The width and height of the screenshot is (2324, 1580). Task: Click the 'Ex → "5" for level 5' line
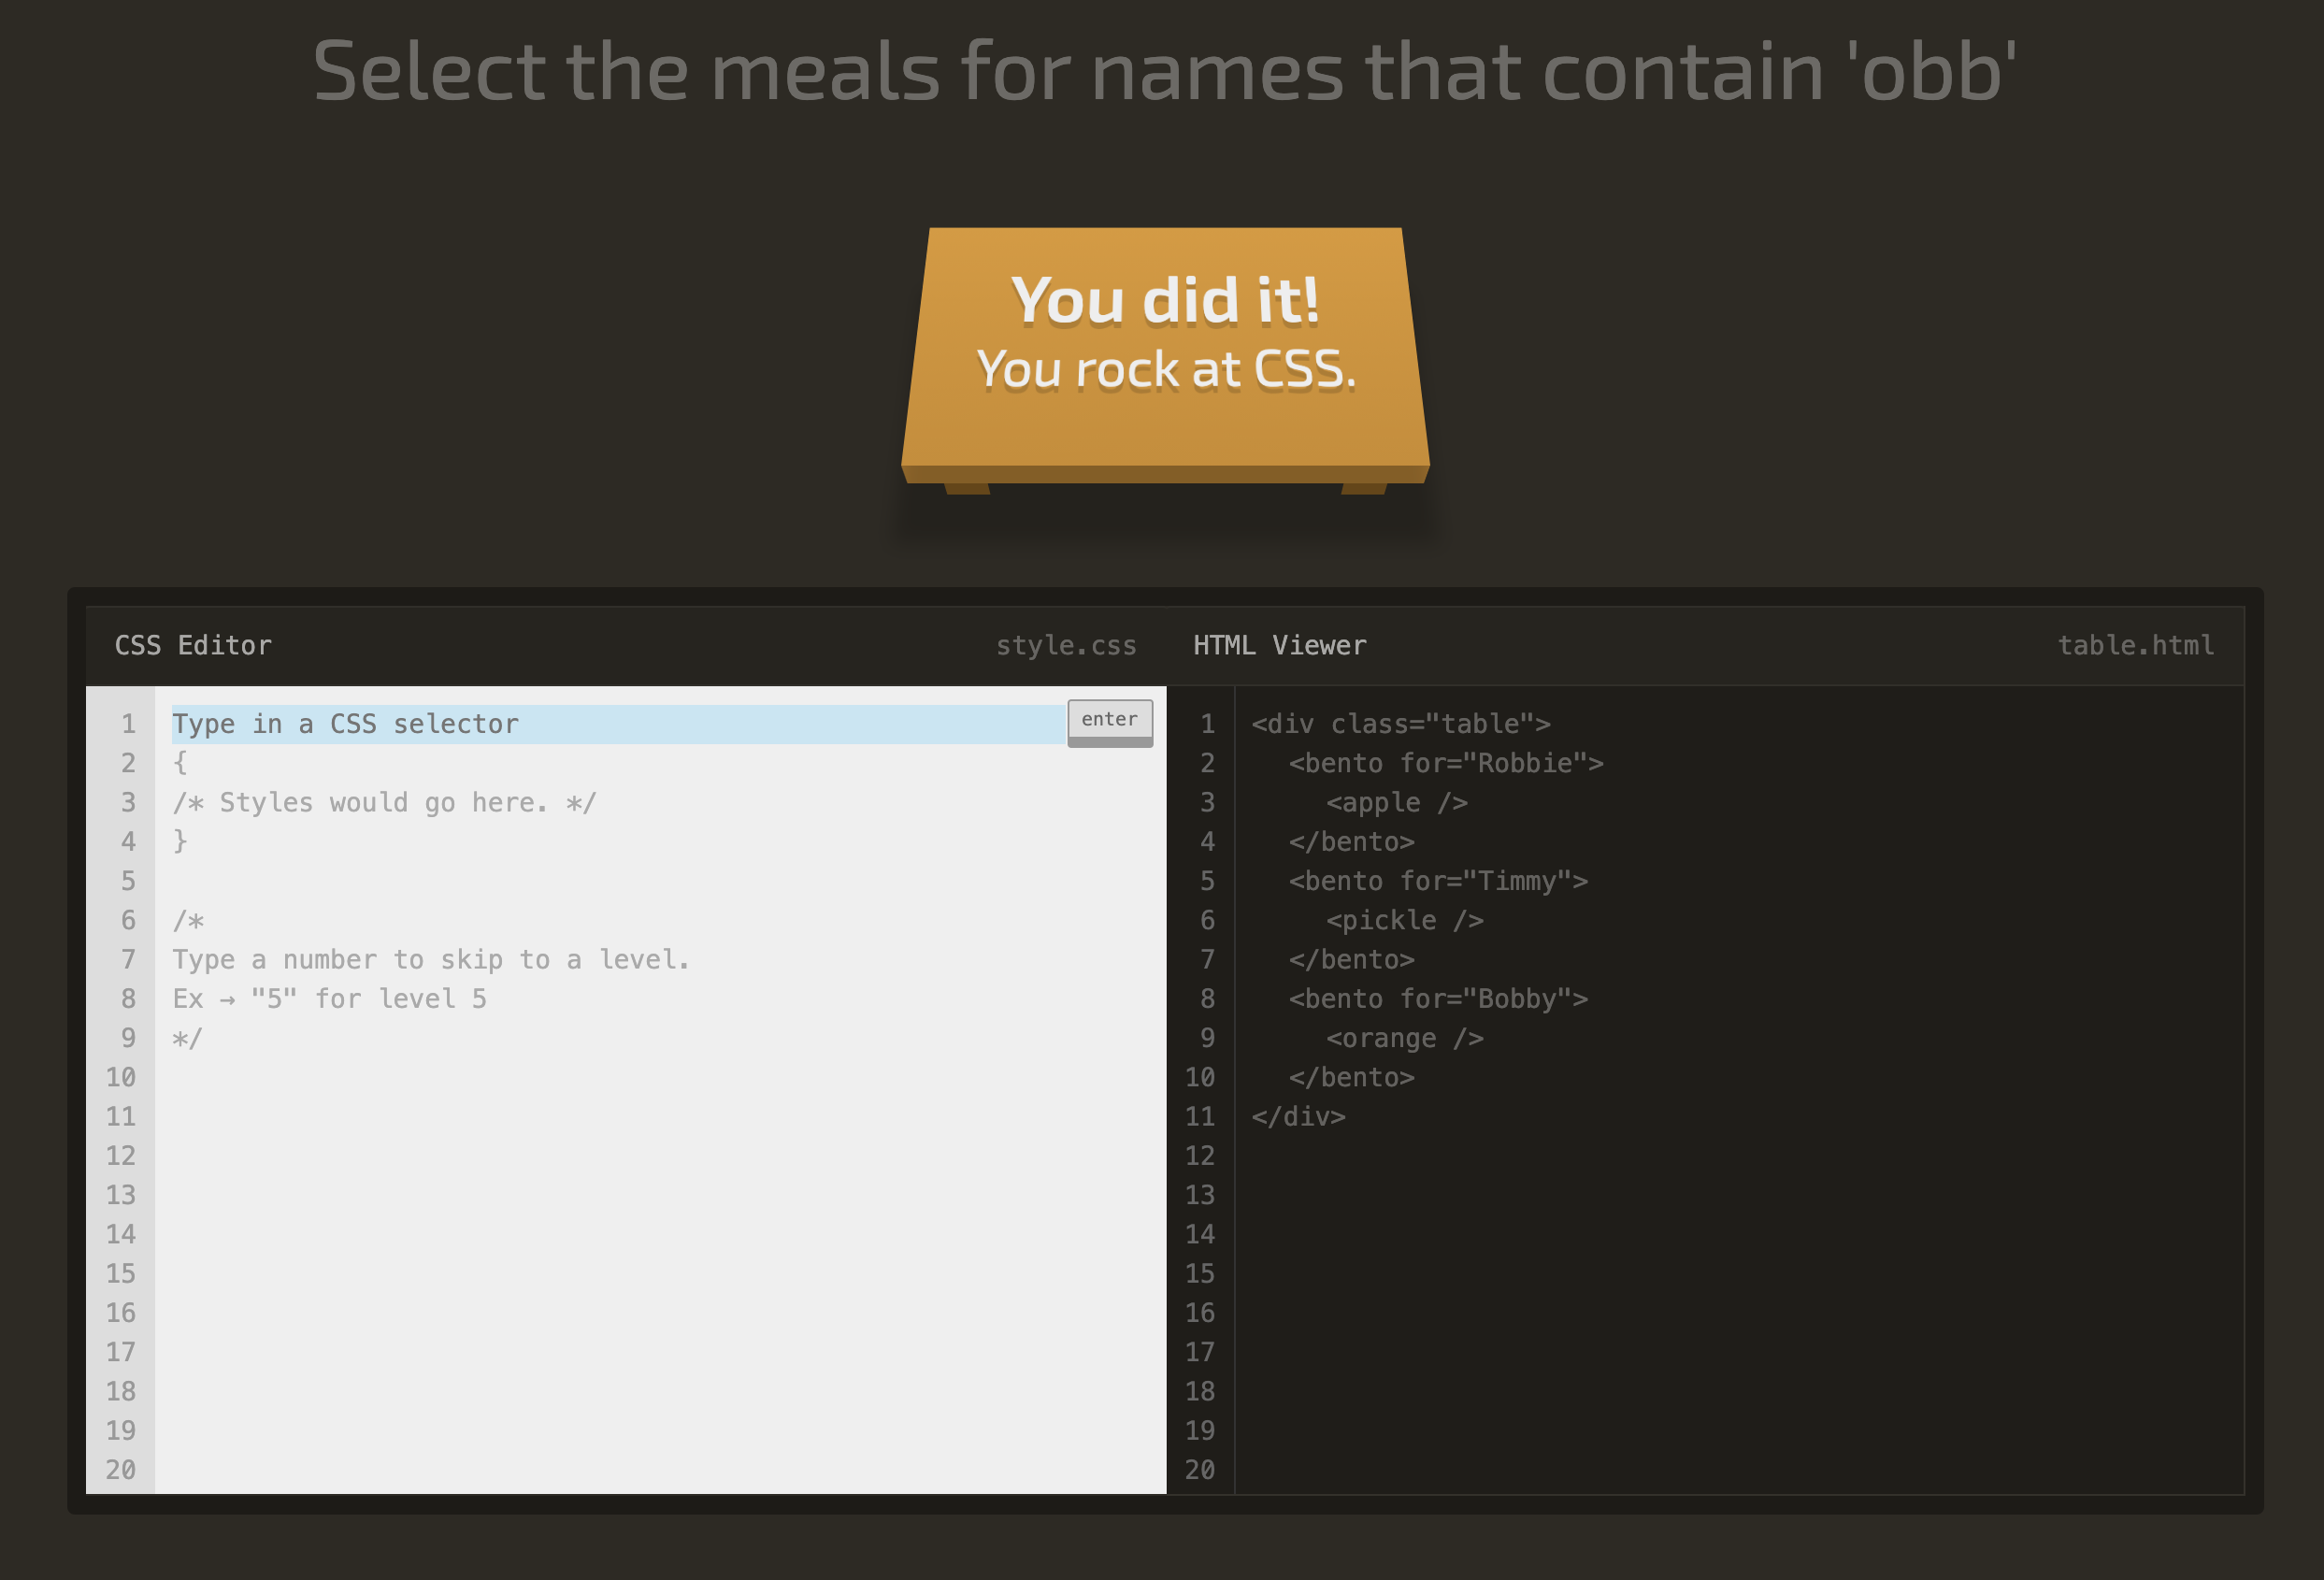tap(329, 998)
